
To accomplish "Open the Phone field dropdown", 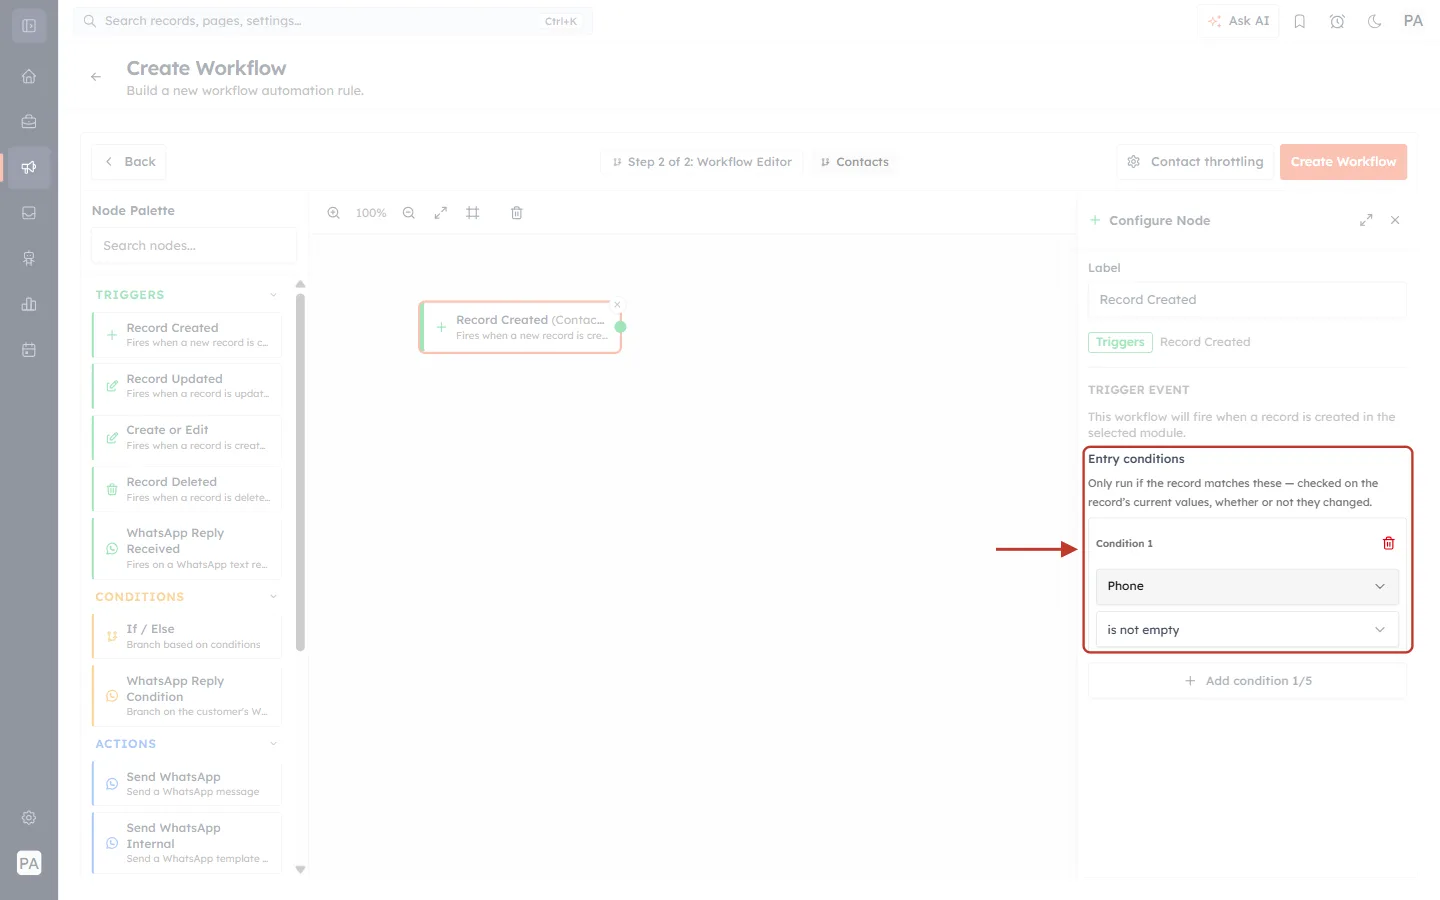I will coord(1247,587).
